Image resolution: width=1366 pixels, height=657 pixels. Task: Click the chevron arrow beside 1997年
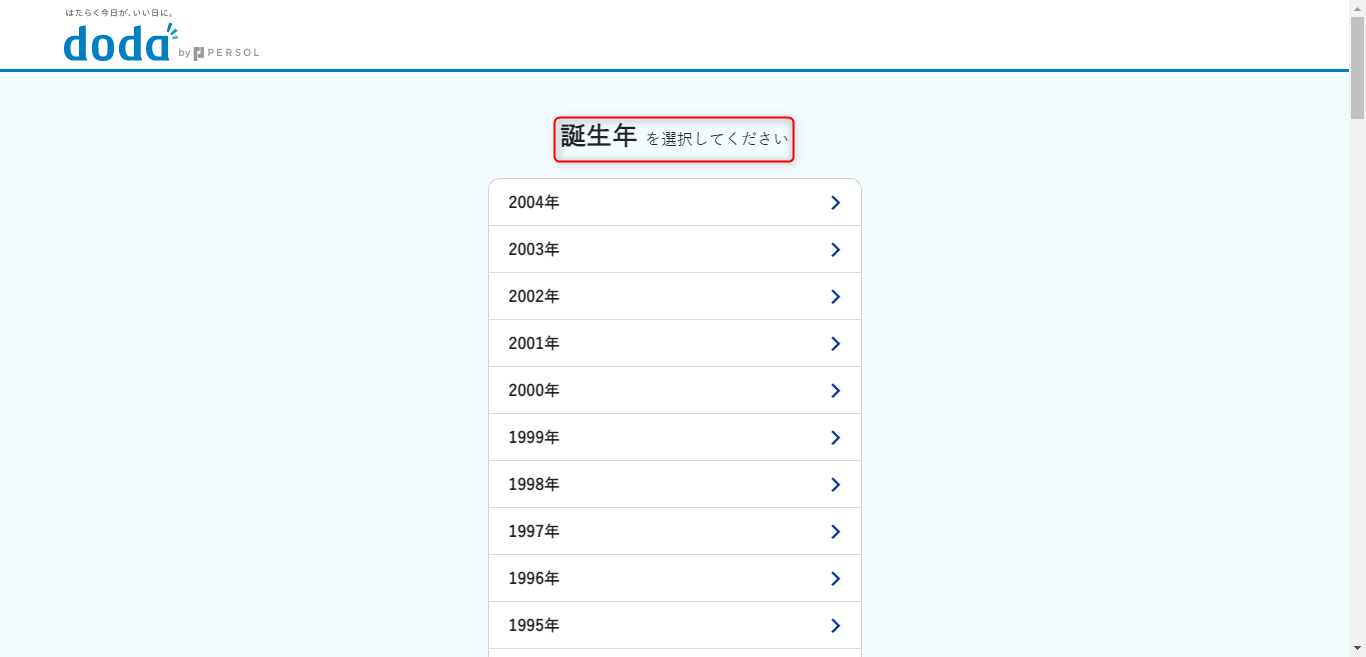click(835, 532)
